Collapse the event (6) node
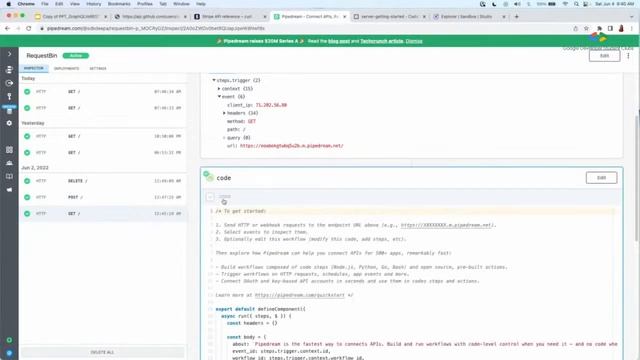Viewport: 640px width, 360px height. [219, 97]
